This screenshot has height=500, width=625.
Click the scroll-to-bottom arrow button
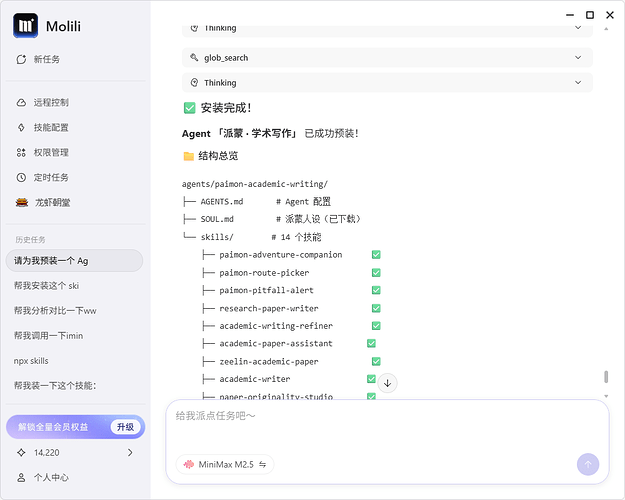[x=387, y=383]
